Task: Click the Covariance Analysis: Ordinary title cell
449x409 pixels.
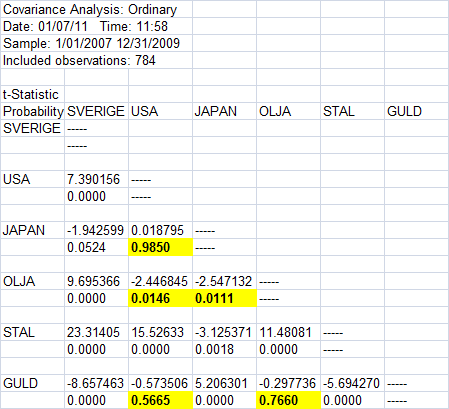Action: pos(96,9)
